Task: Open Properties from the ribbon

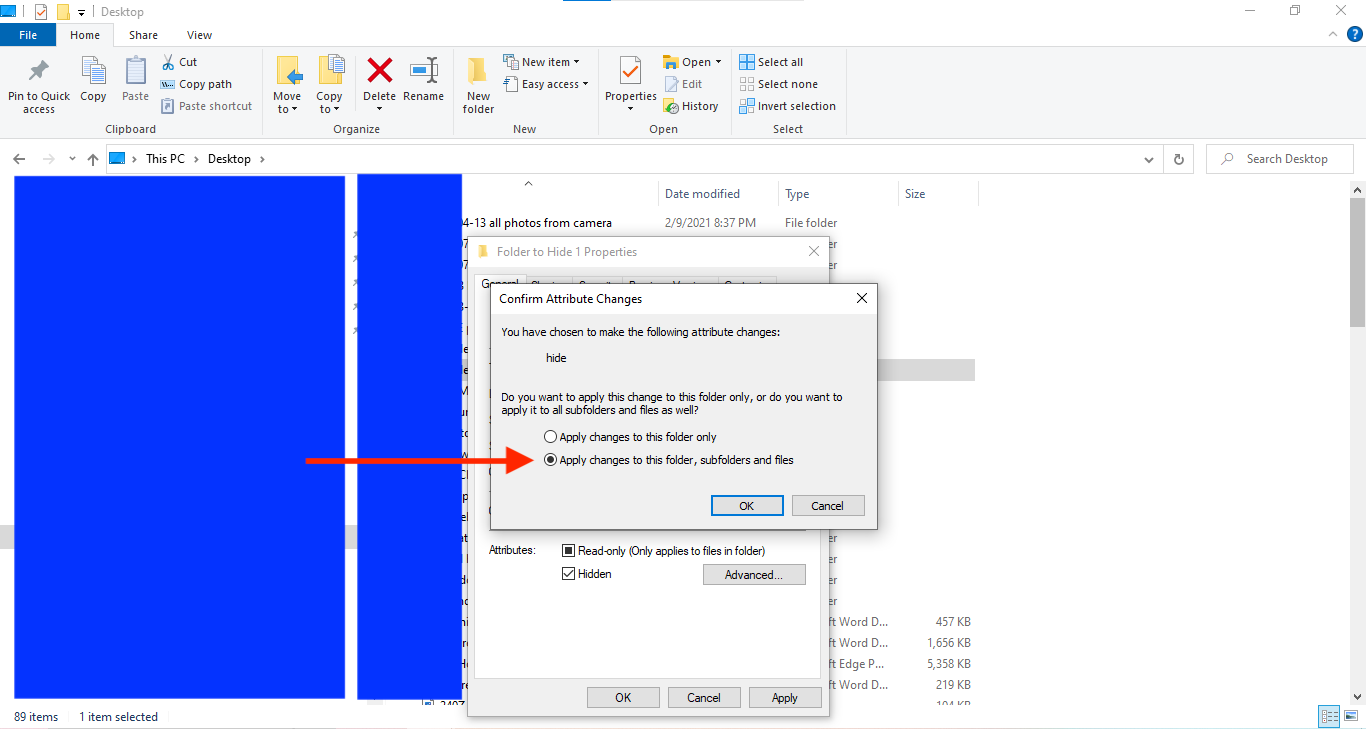Action: tap(630, 72)
